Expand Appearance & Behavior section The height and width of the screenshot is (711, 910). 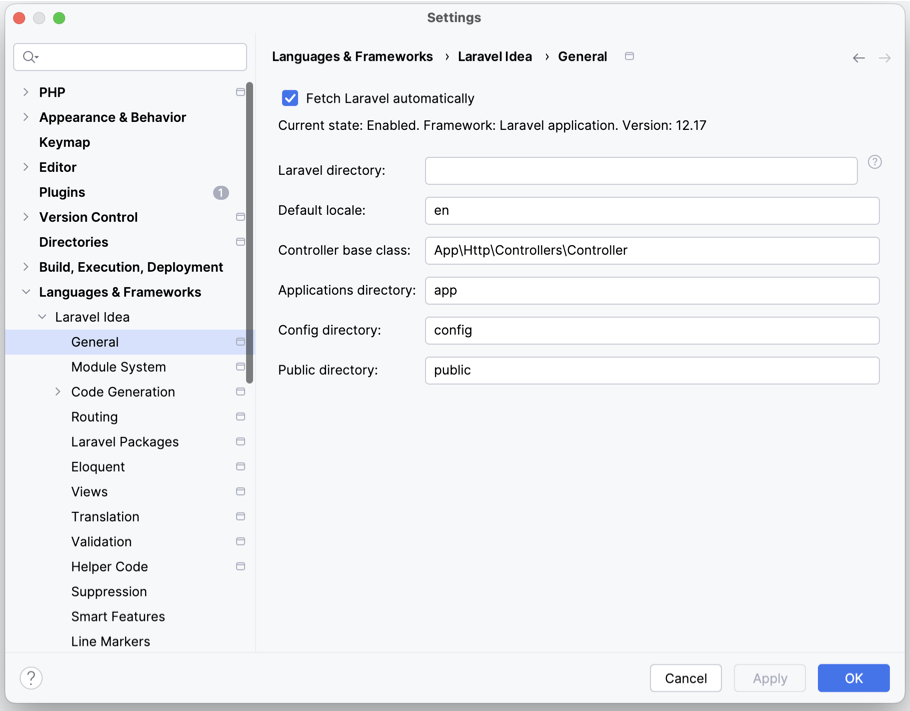coord(26,117)
